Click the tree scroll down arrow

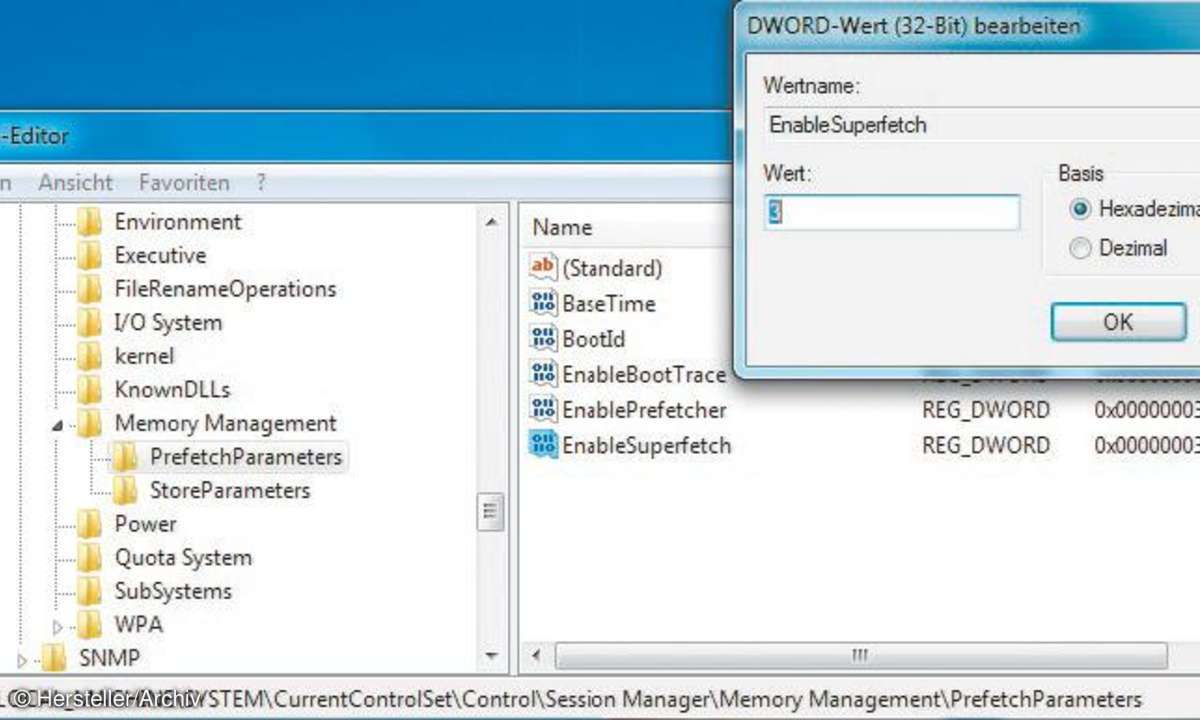490,657
